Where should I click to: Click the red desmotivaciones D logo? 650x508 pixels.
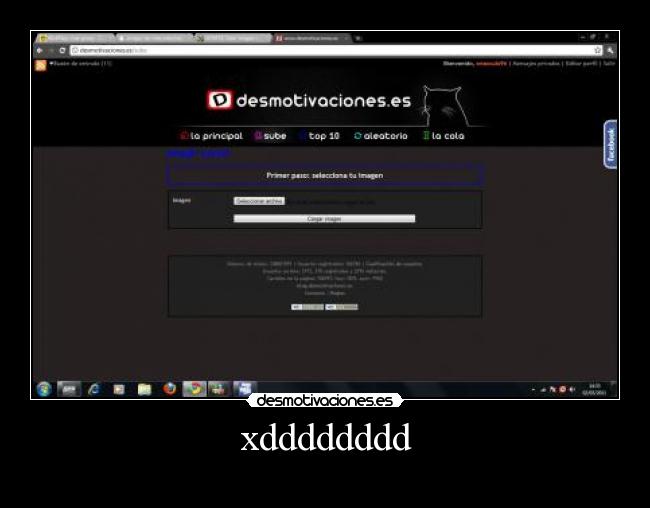pyautogui.click(x=220, y=100)
